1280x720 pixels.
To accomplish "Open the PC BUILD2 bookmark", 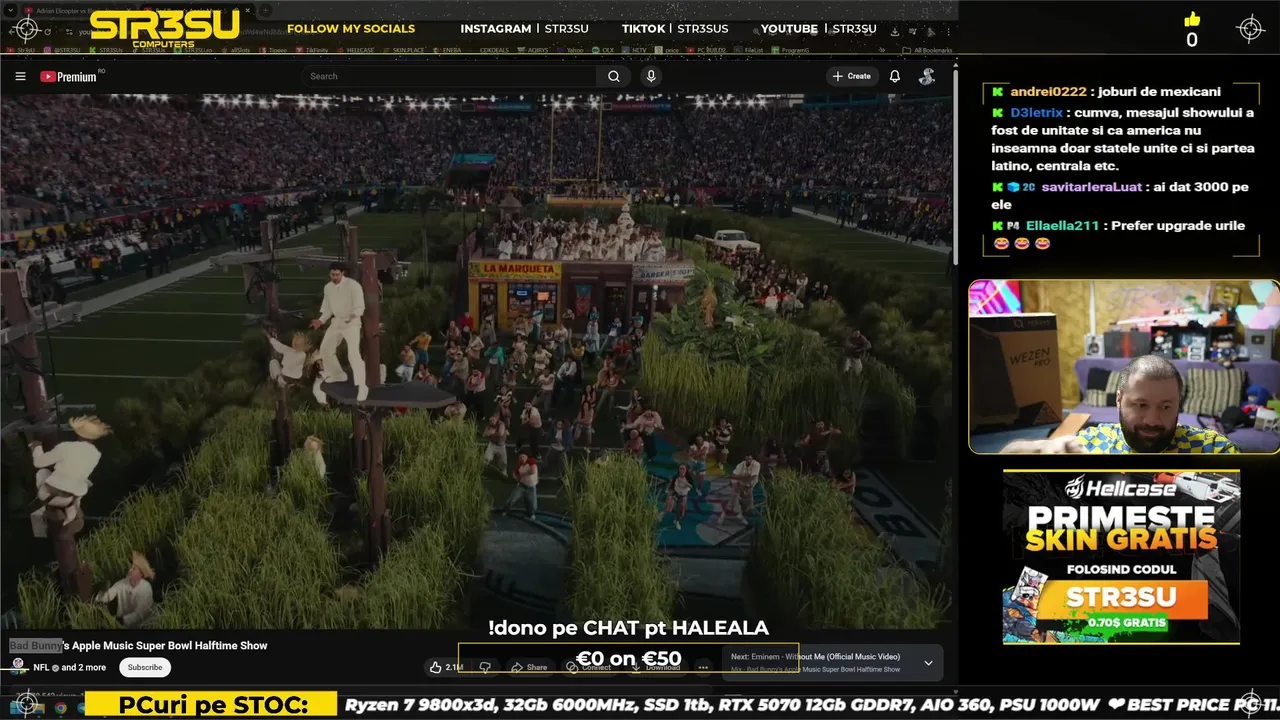I will click(x=705, y=50).
